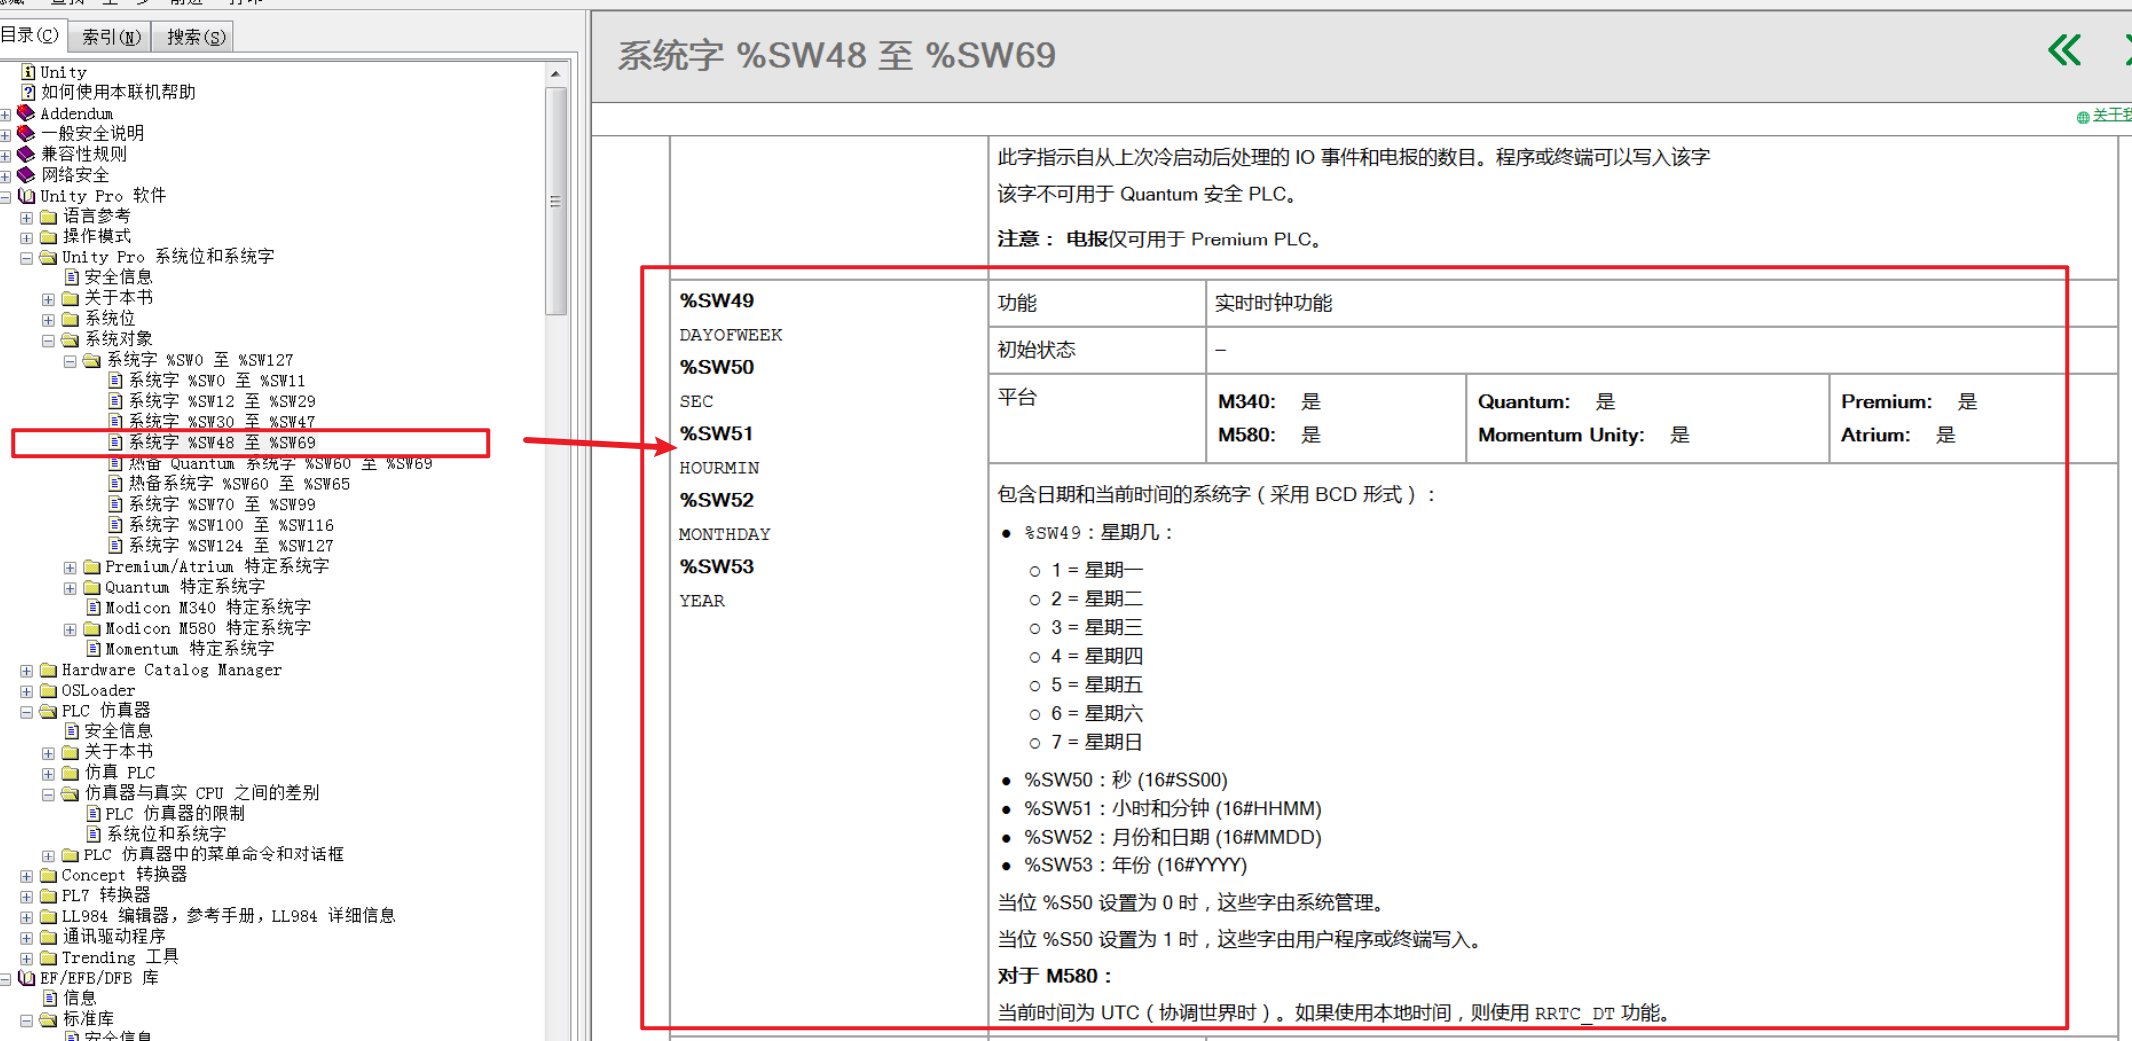Viewport: 2132px width, 1041px height.
Task: Switch to the 搜索(S) tab
Action: (195, 37)
